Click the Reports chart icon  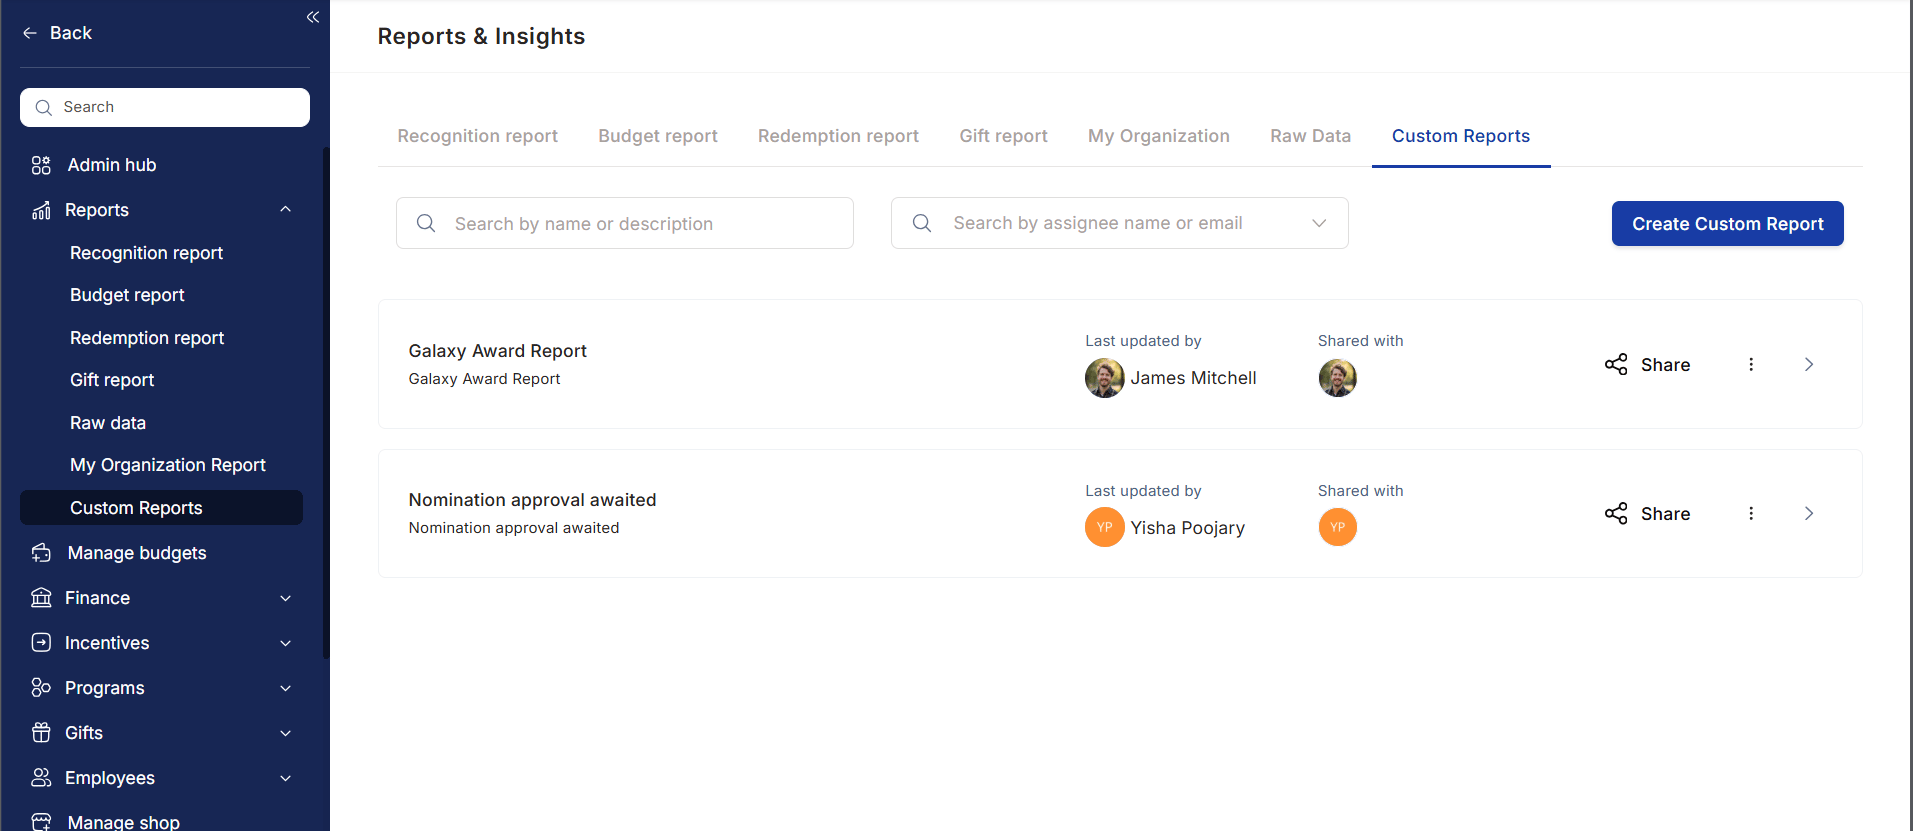click(41, 210)
